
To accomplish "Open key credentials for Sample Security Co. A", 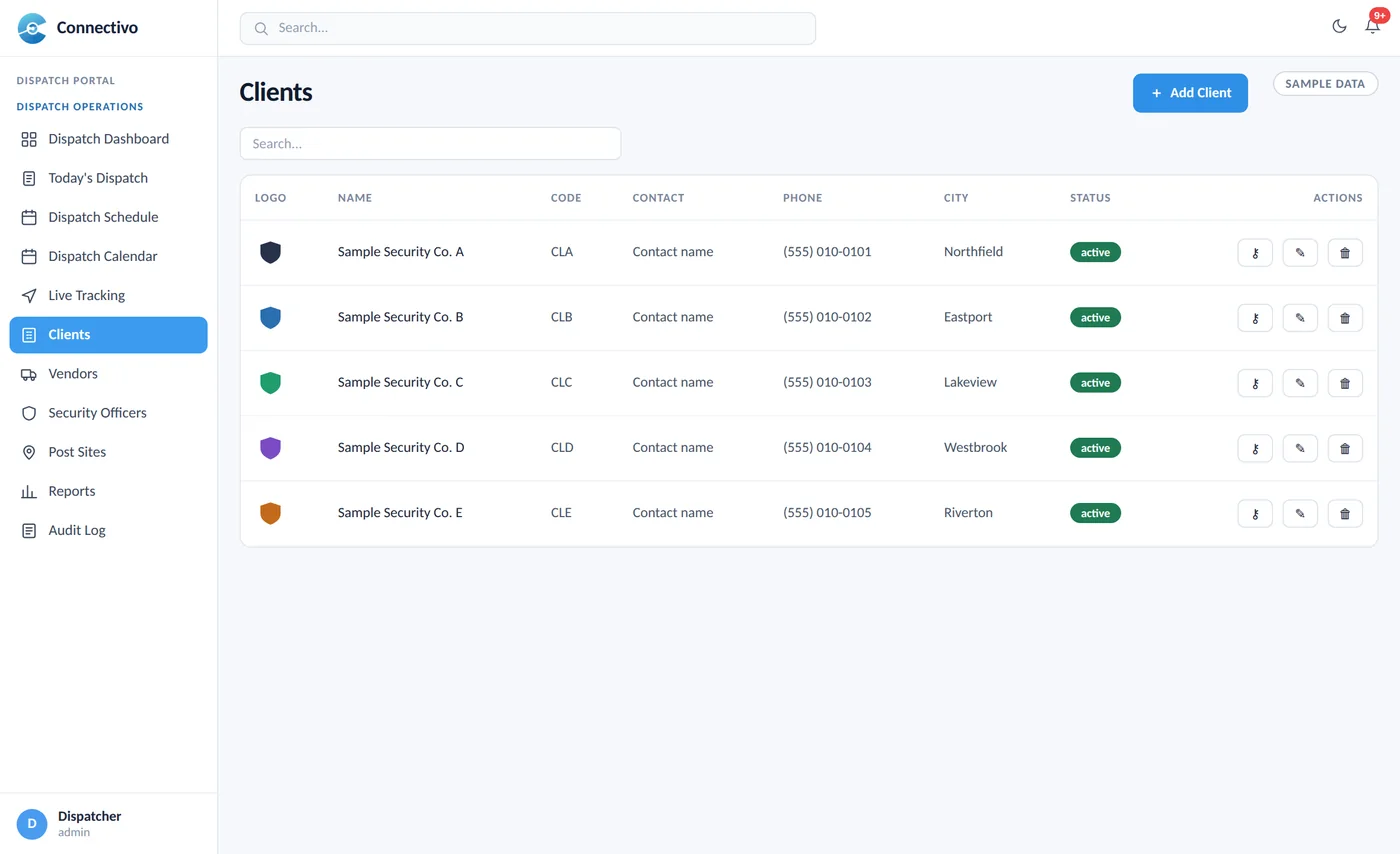I will point(1255,253).
